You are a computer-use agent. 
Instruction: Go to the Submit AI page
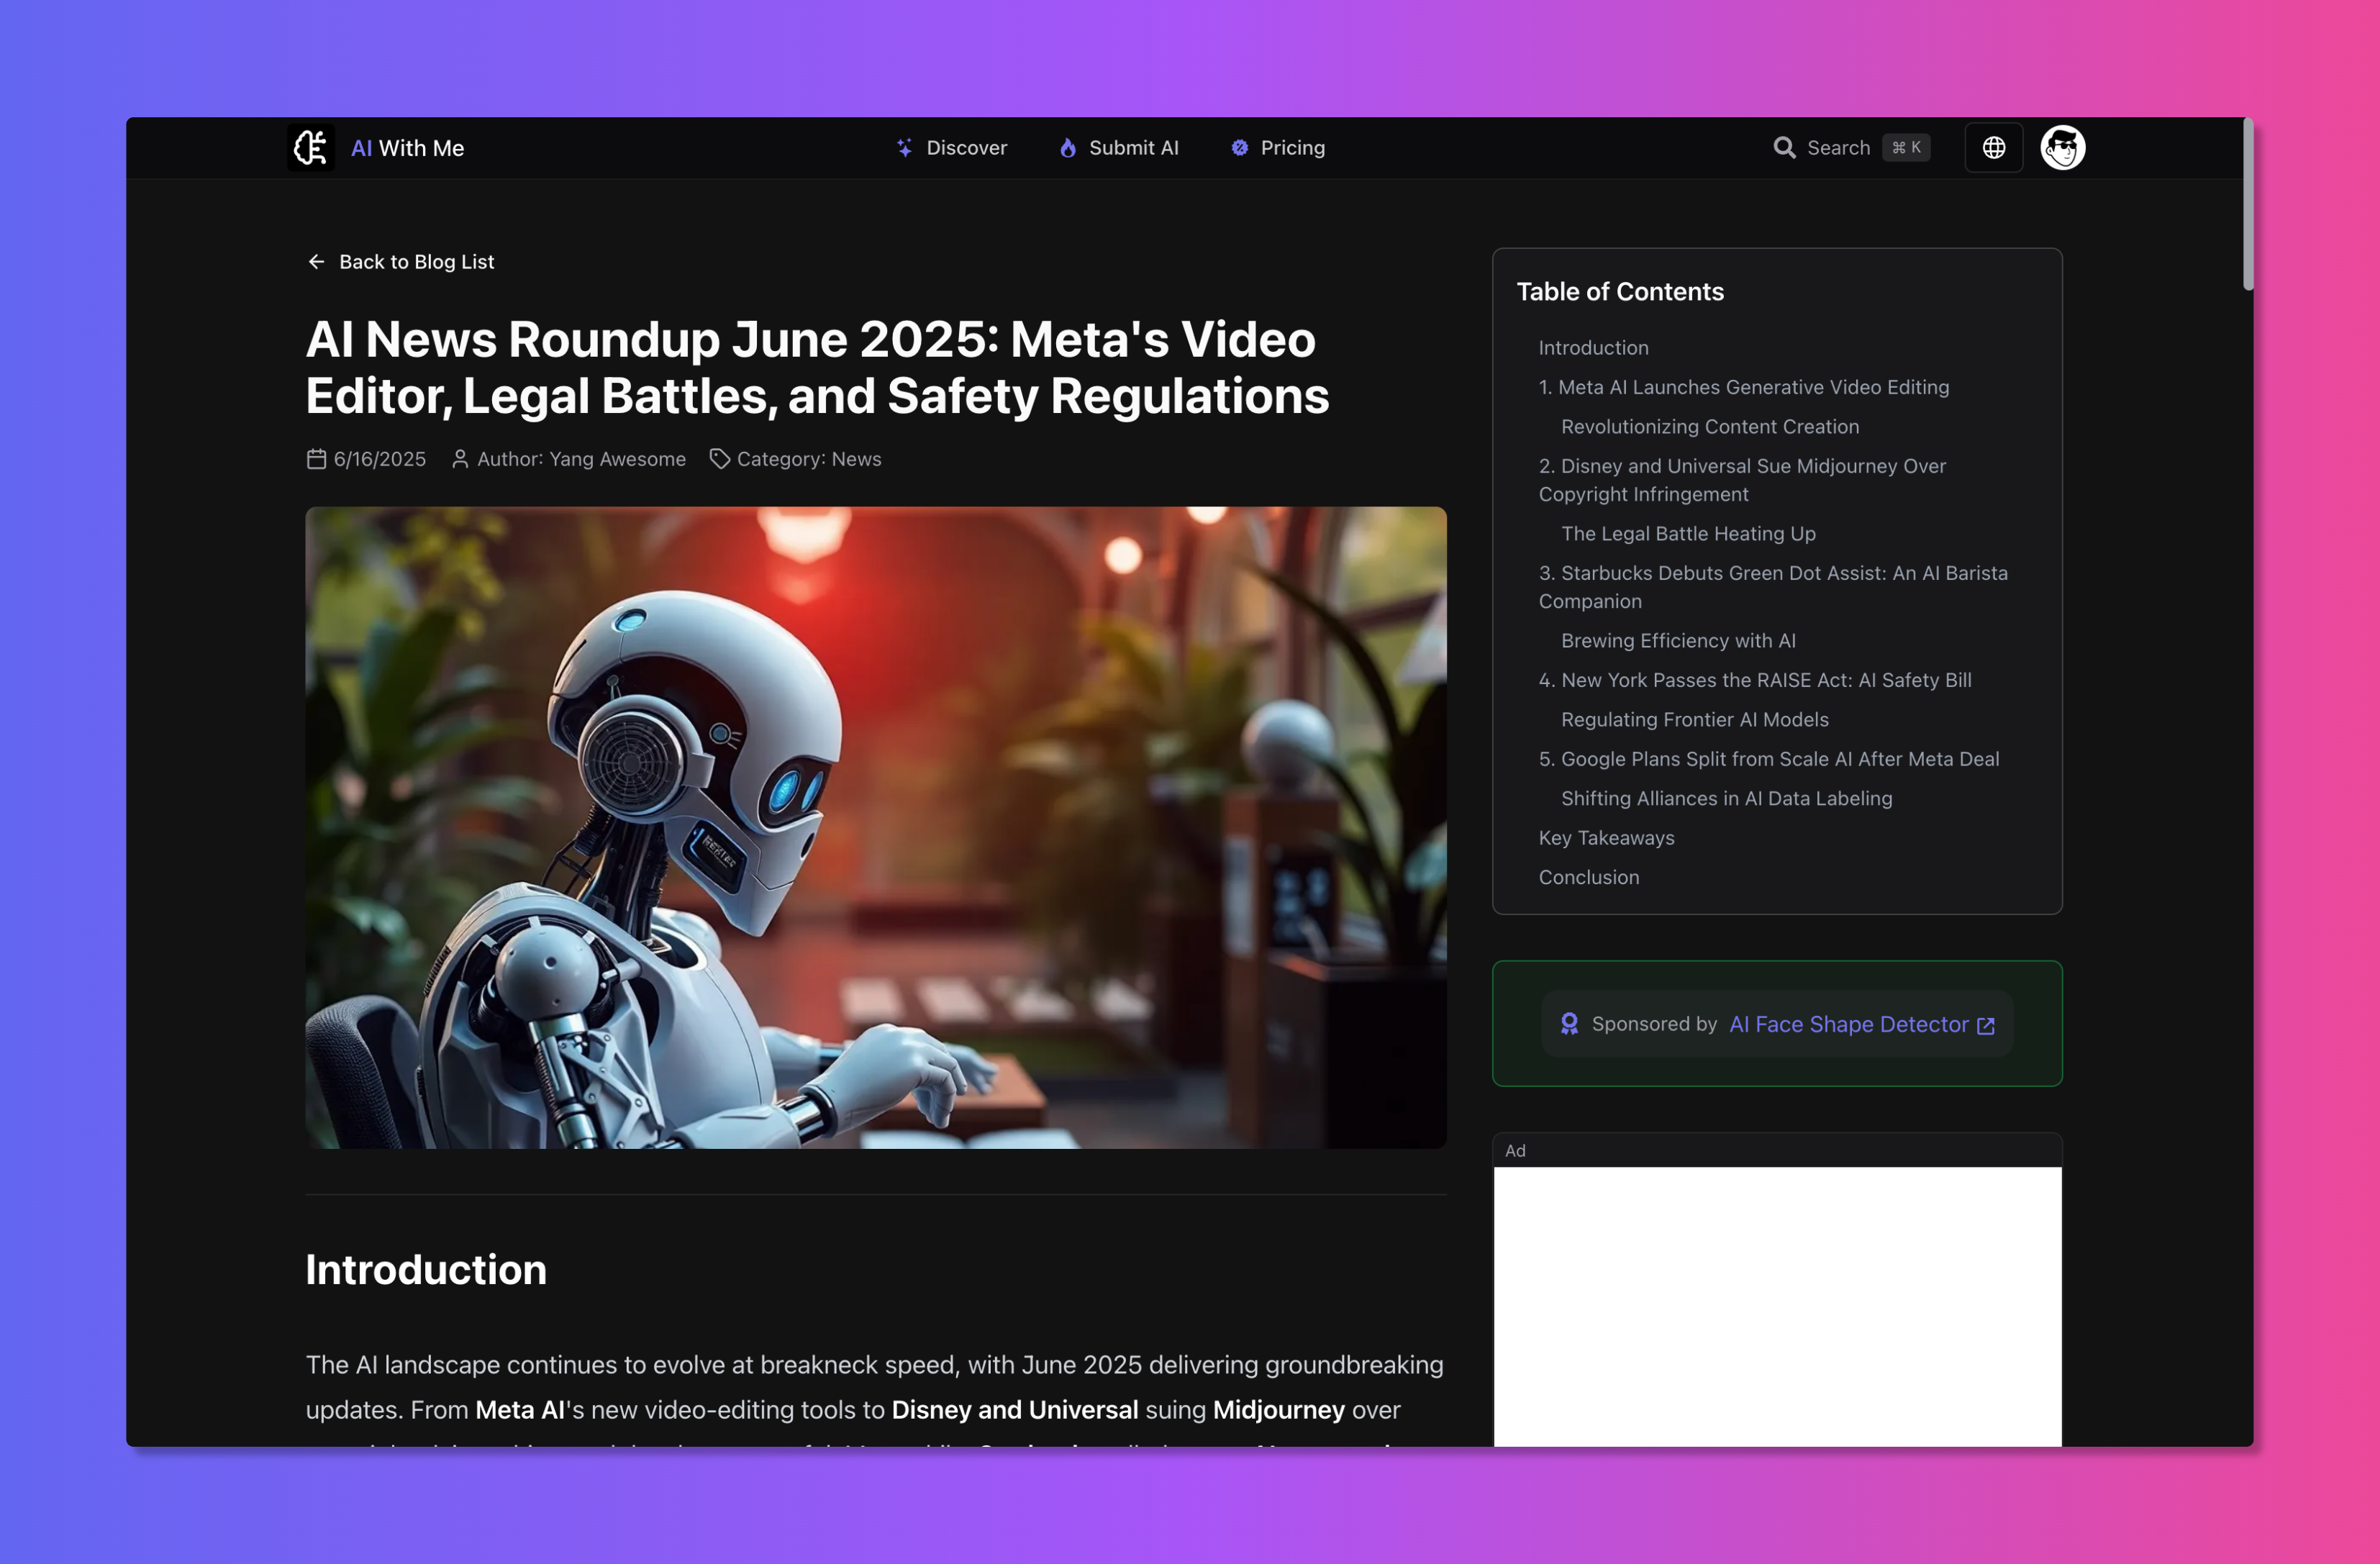pyautogui.click(x=1119, y=148)
